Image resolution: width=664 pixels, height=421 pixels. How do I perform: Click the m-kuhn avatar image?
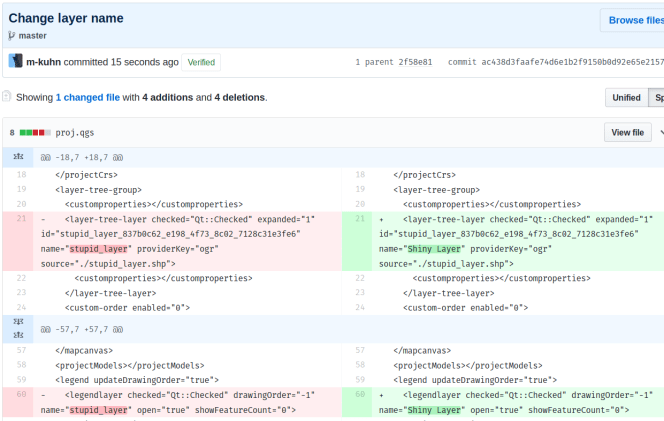(16, 61)
